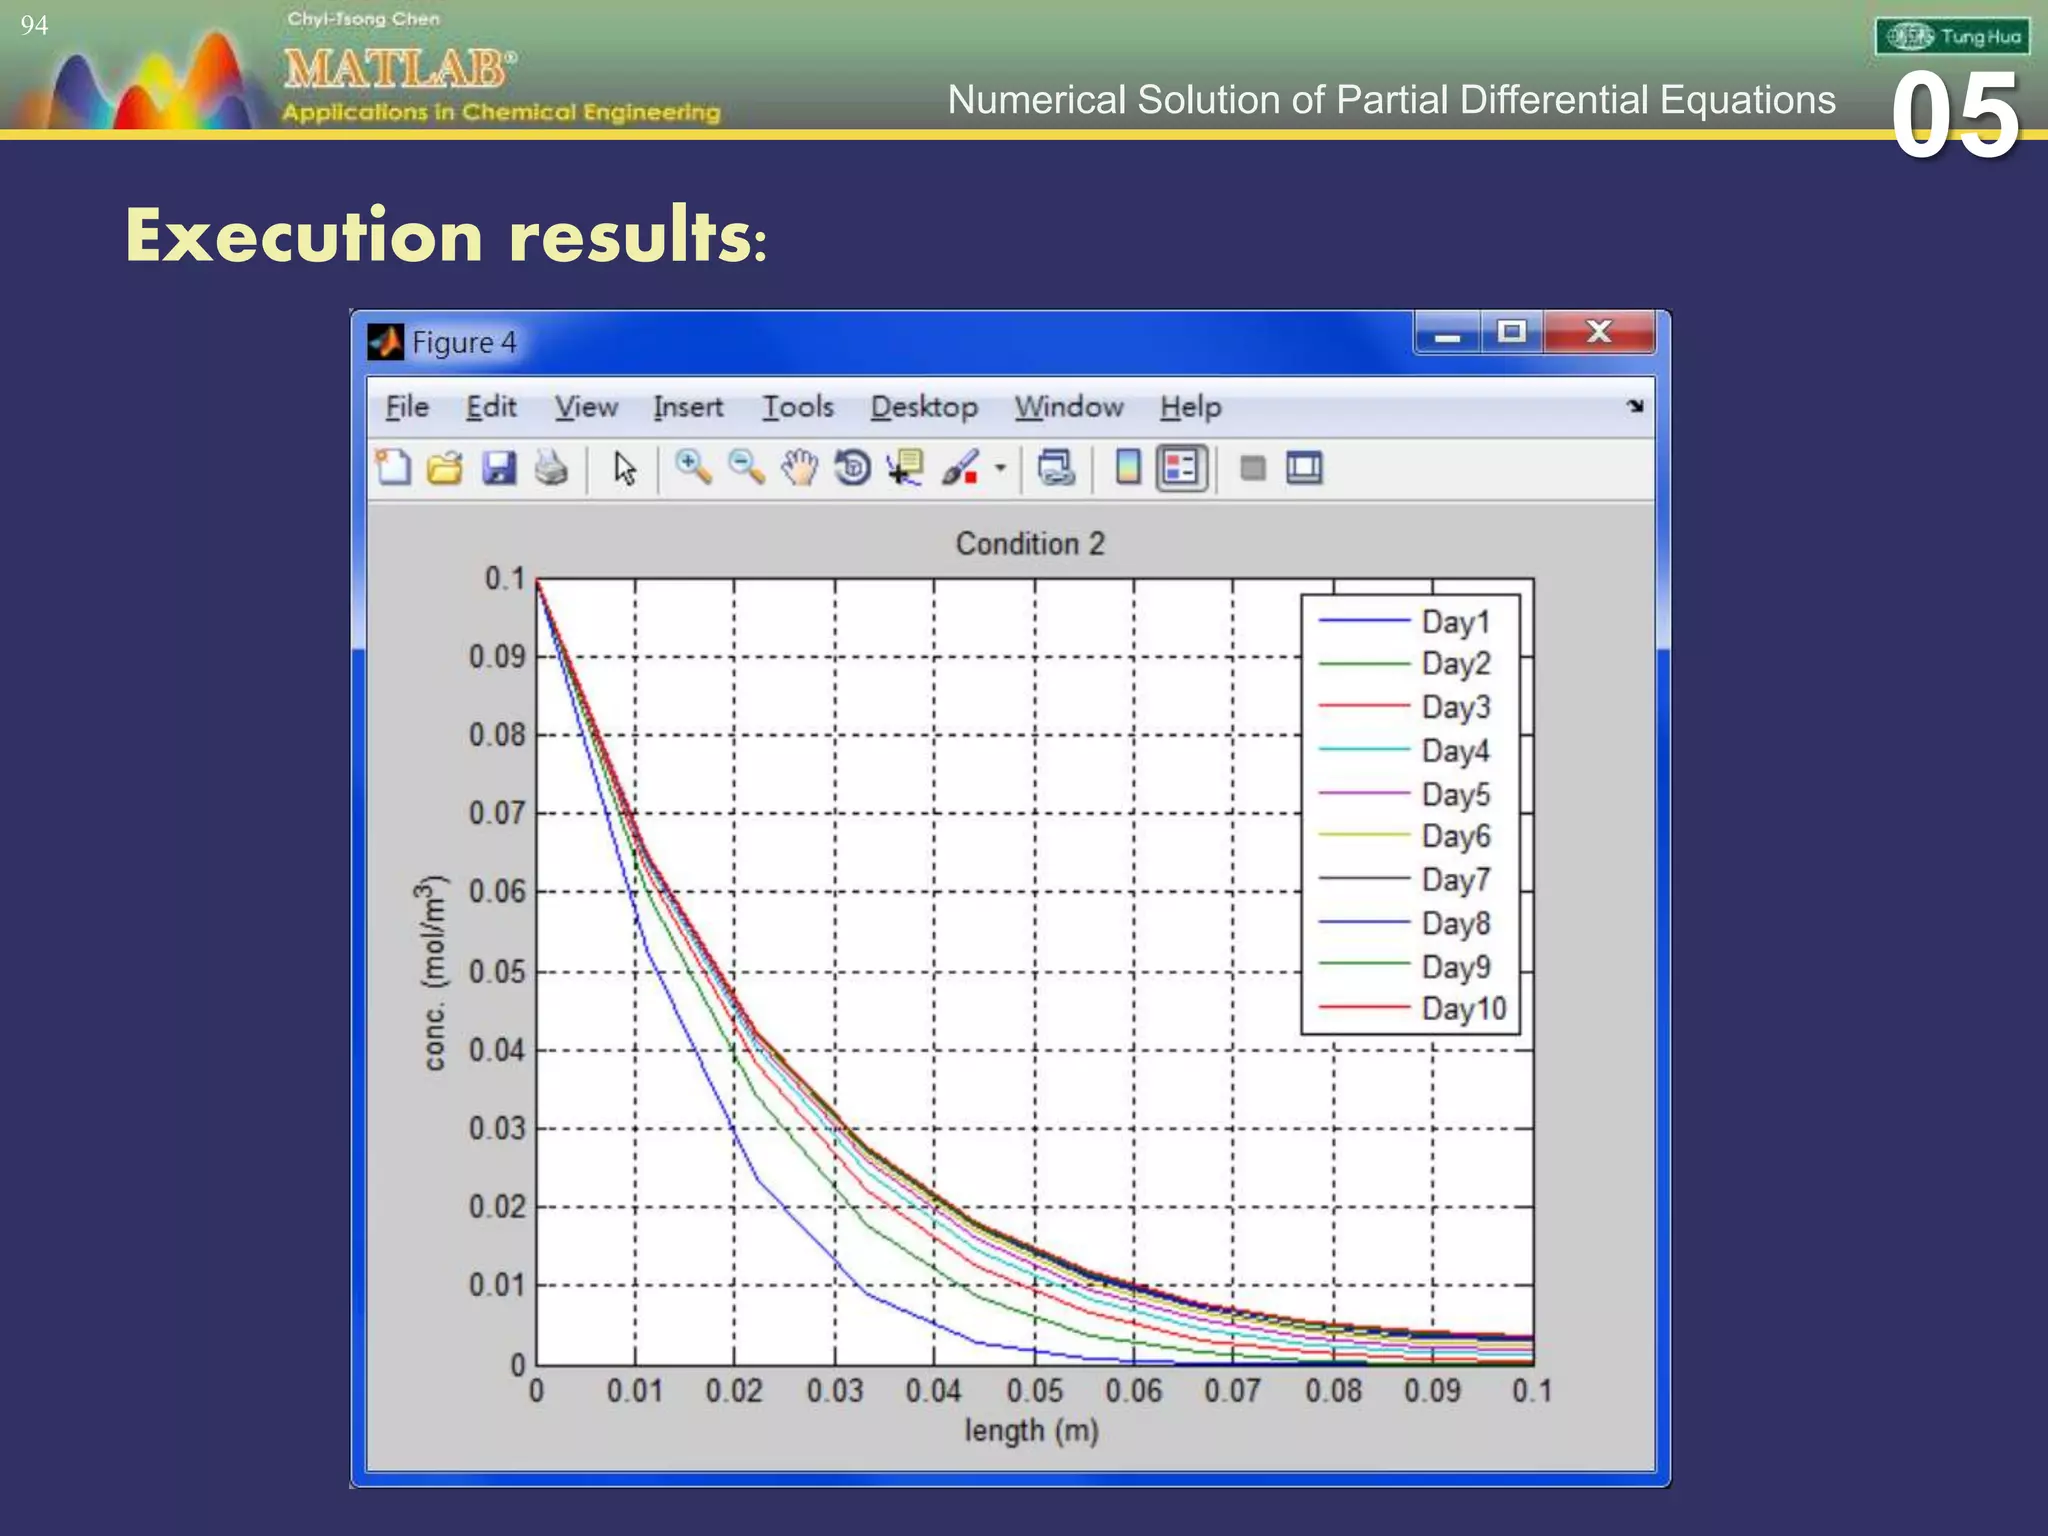
Task: Click the dock figure arrow in the menu bar
Action: tap(1635, 405)
